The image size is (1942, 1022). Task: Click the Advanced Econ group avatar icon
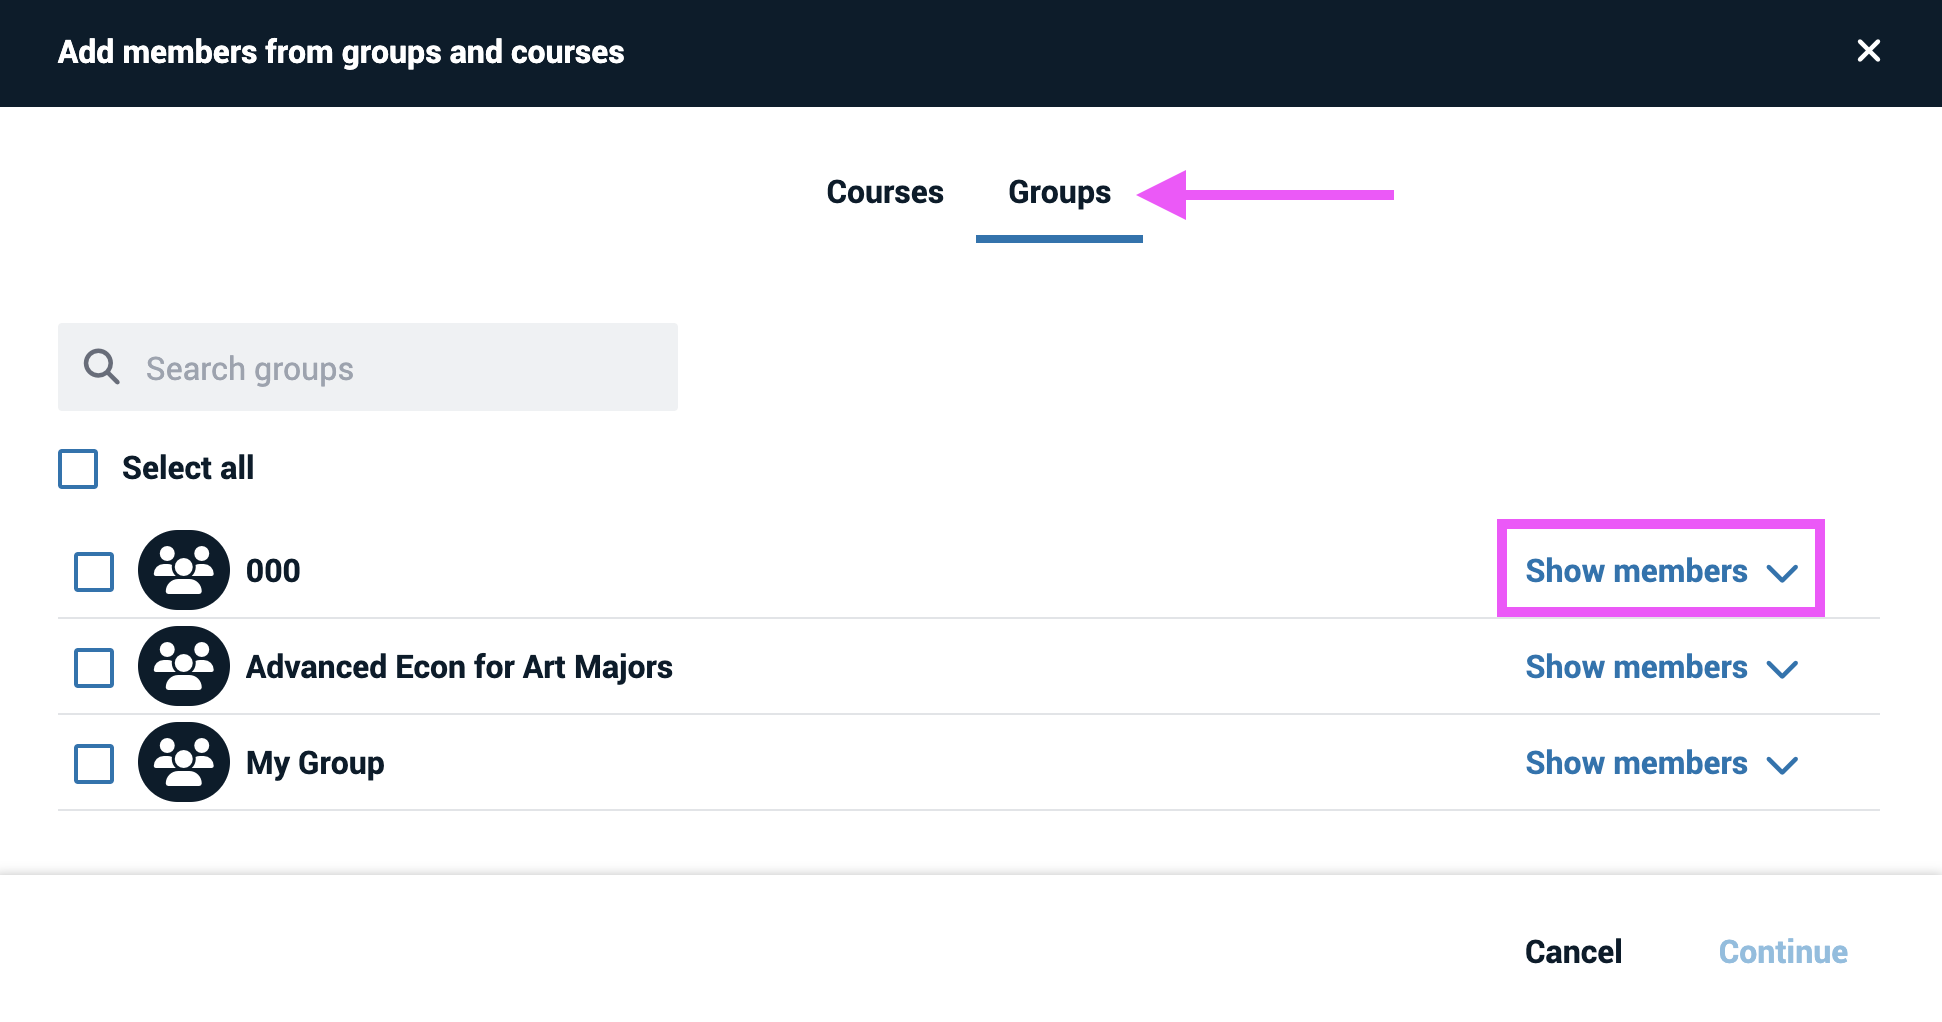pyautogui.click(x=184, y=666)
